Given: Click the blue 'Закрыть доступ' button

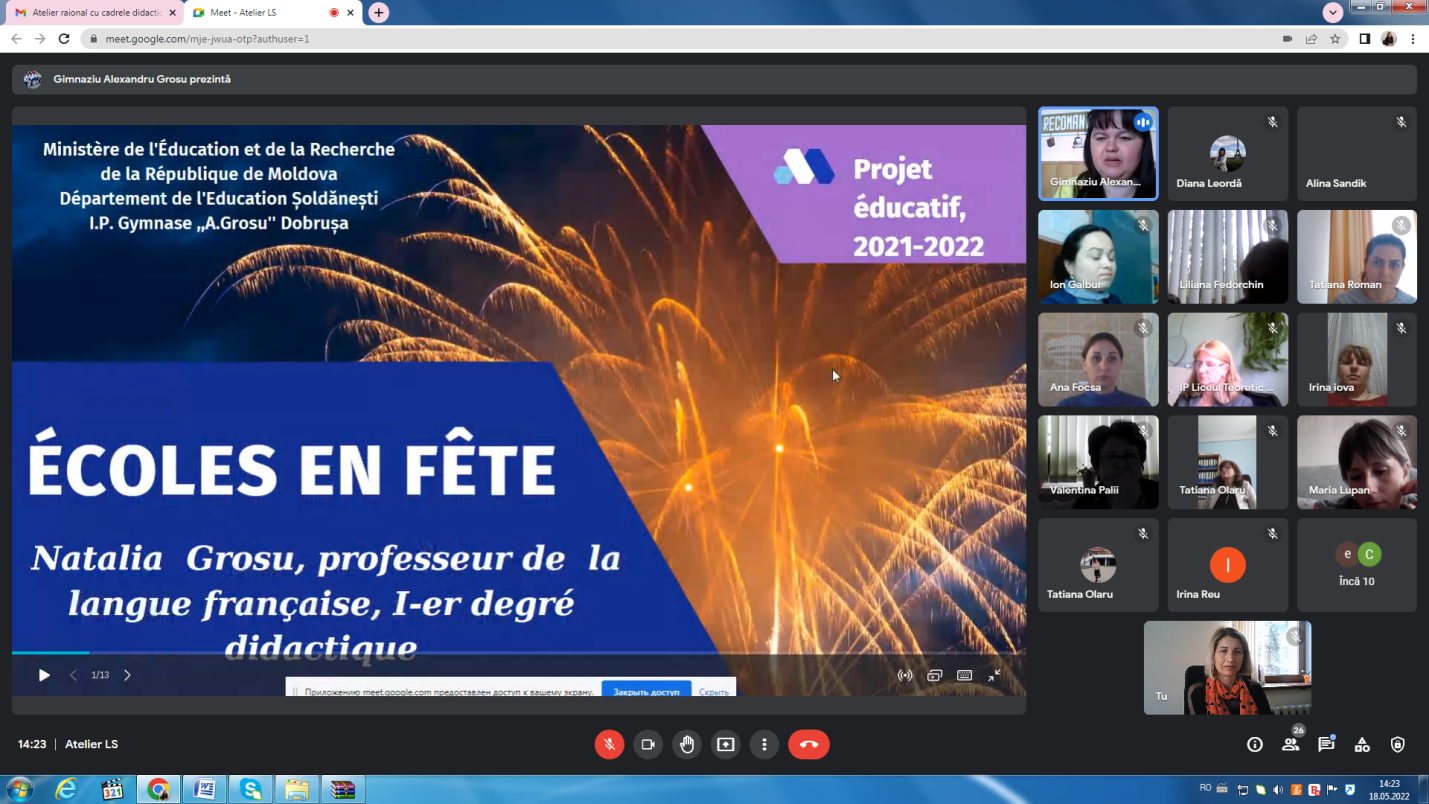Looking at the screenshot, I should click(x=645, y=691).
